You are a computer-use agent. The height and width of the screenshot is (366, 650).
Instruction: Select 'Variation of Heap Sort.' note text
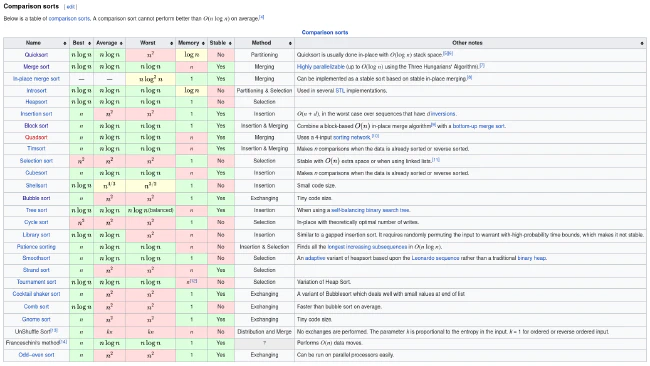(324, 282)
